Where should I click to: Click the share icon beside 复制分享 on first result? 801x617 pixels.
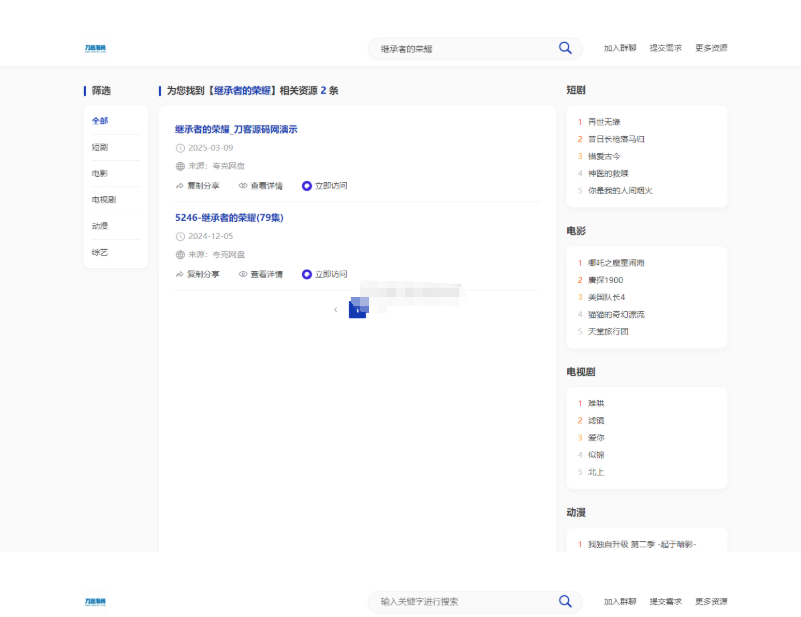[x=178, y=185]
